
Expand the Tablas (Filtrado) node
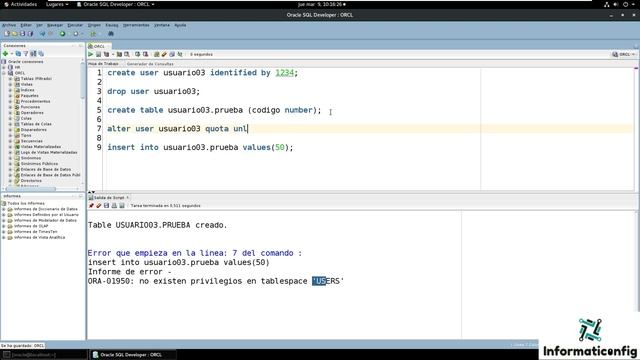tap(11, 79)
